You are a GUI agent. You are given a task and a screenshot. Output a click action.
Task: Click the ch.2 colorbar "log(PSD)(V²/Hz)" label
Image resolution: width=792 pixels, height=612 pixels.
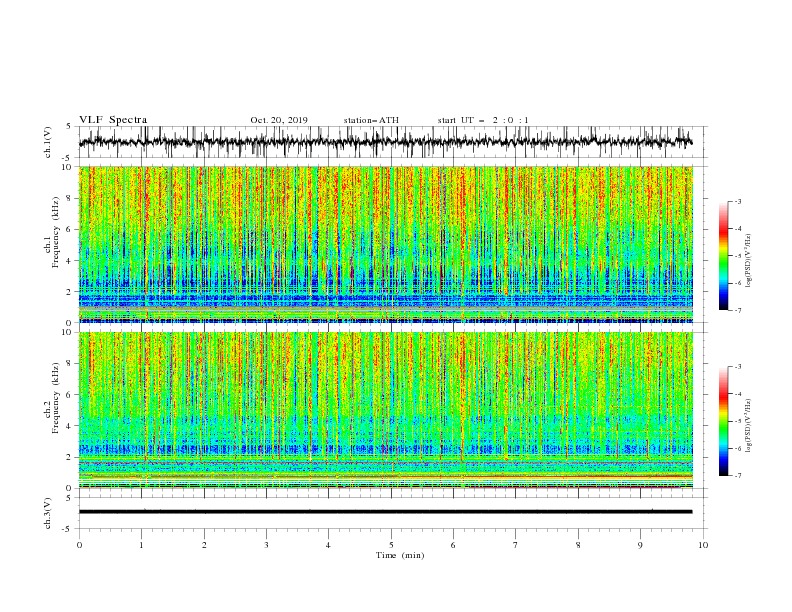click(748, 426)
